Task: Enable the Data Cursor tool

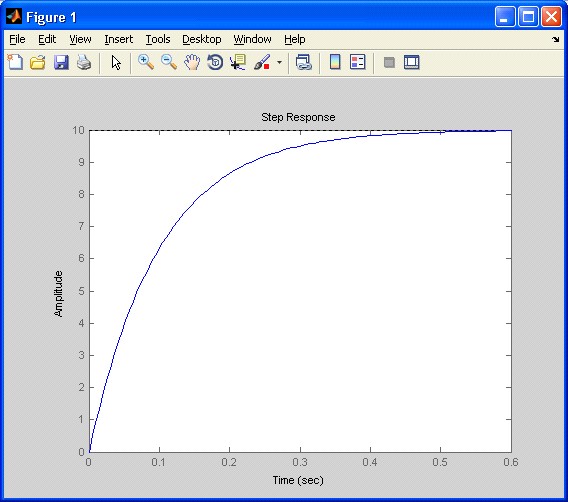Action: coord(238,62)
